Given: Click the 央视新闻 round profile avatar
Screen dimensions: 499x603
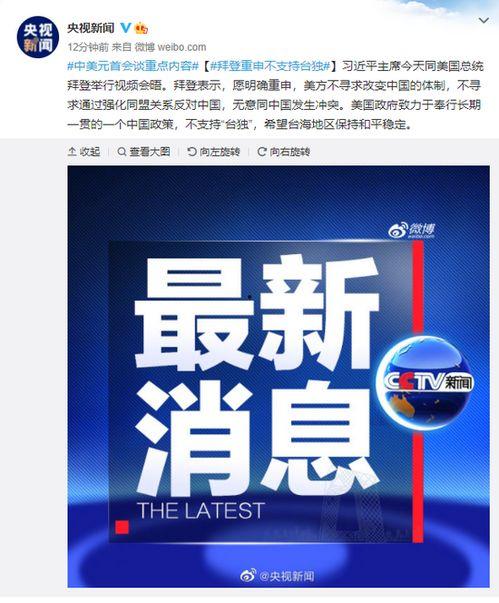Looking at the screenshot, I should coord(37,37).
